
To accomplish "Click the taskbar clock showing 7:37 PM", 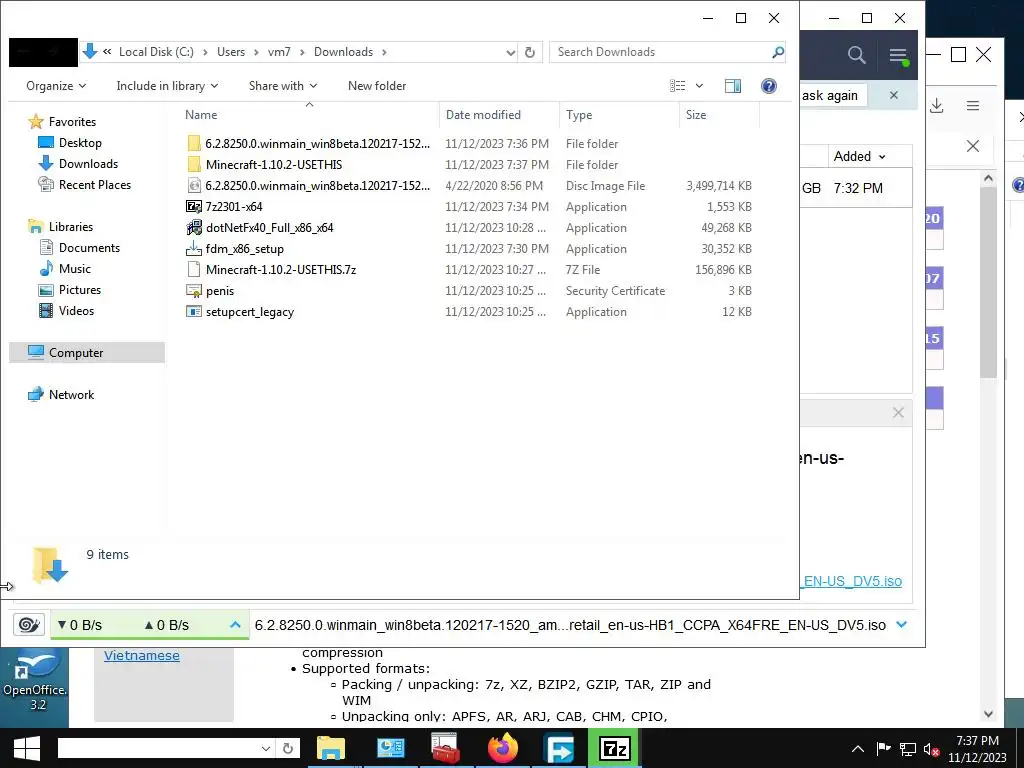I will tap(977, 749).
